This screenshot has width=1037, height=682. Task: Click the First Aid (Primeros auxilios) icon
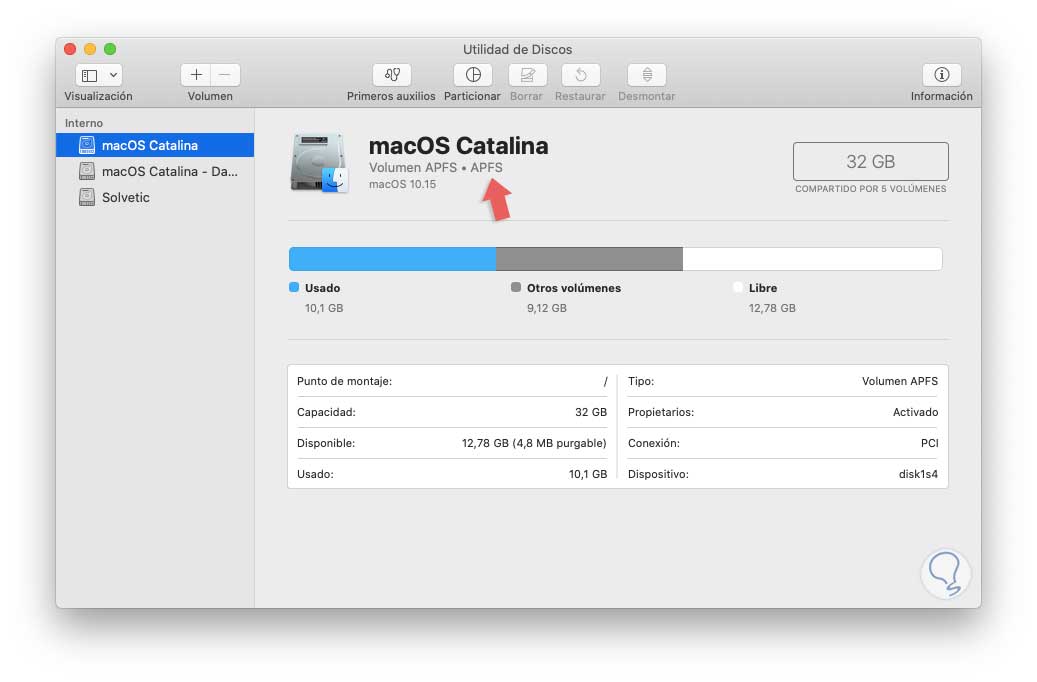(391, 75)
